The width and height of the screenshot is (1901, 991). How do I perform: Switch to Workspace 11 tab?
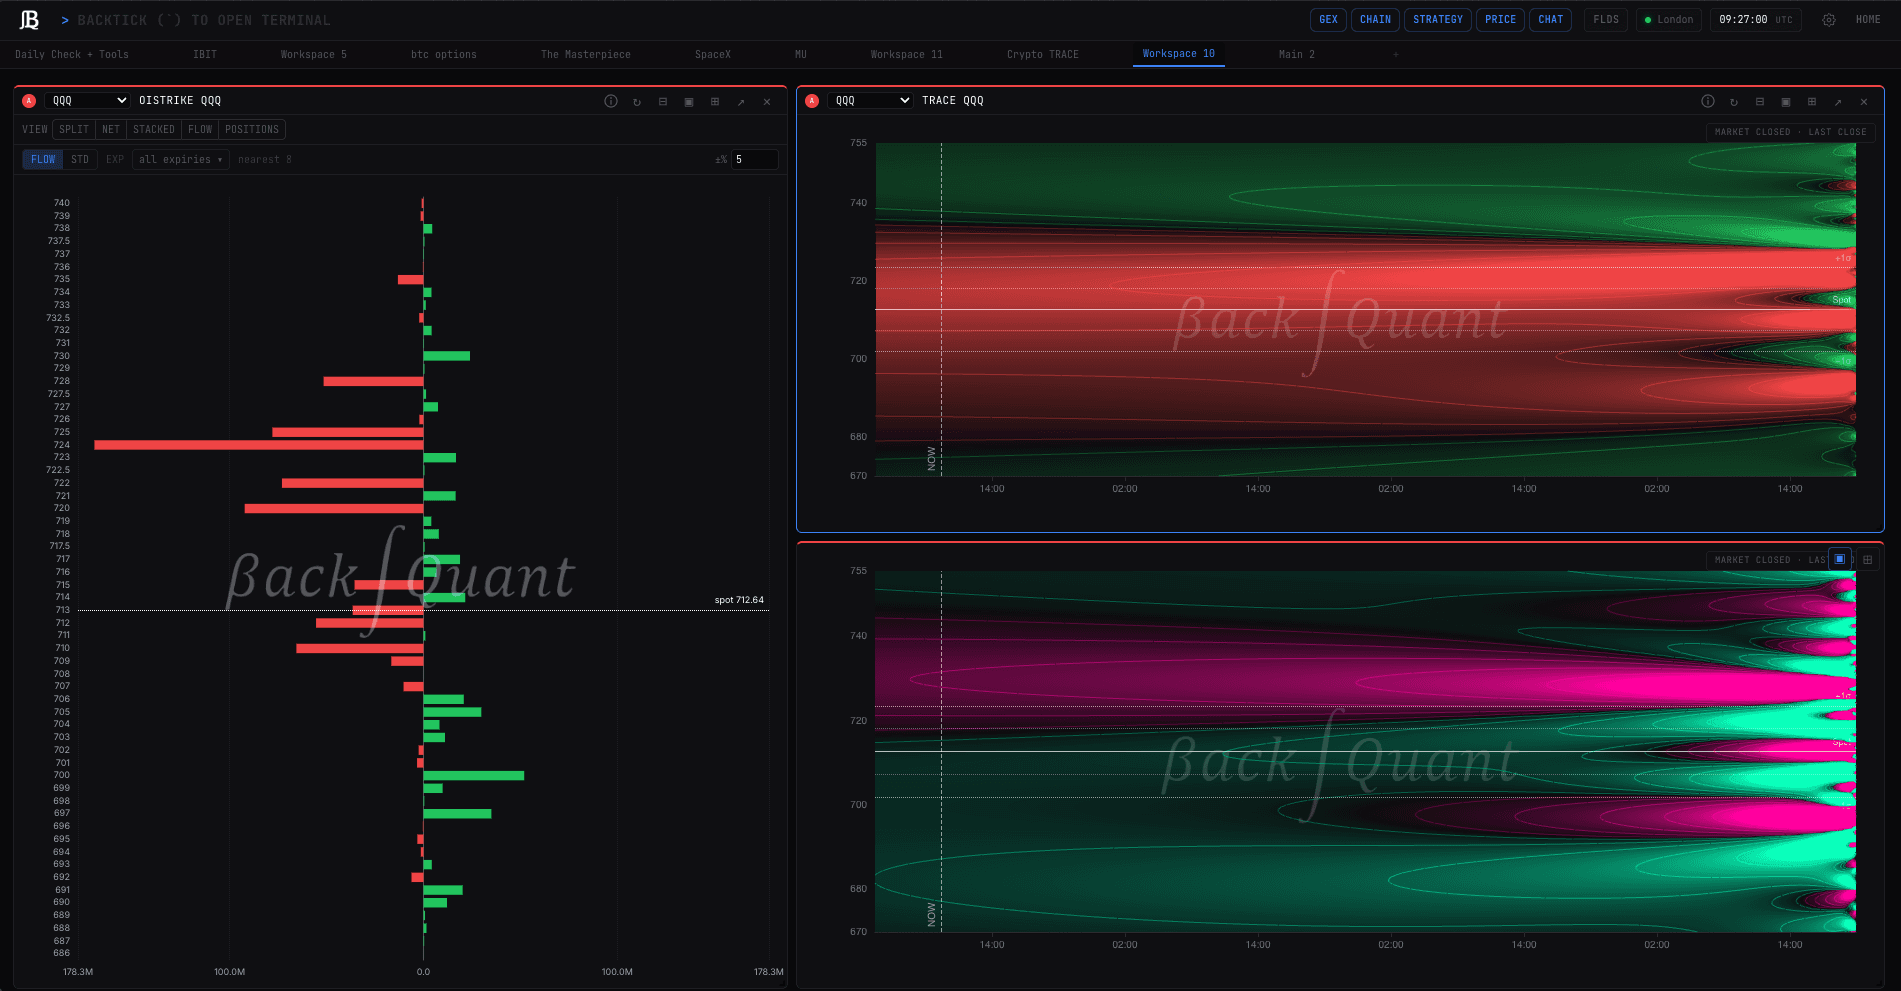907,55
